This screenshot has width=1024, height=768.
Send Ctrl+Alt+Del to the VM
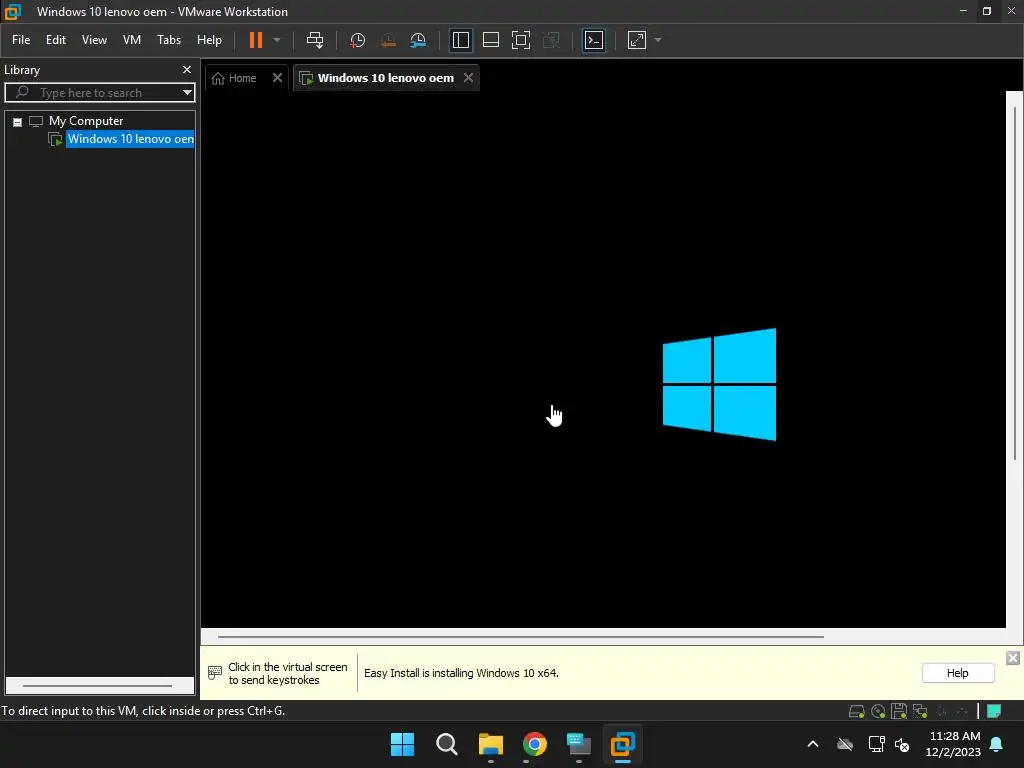click(315, 40)
